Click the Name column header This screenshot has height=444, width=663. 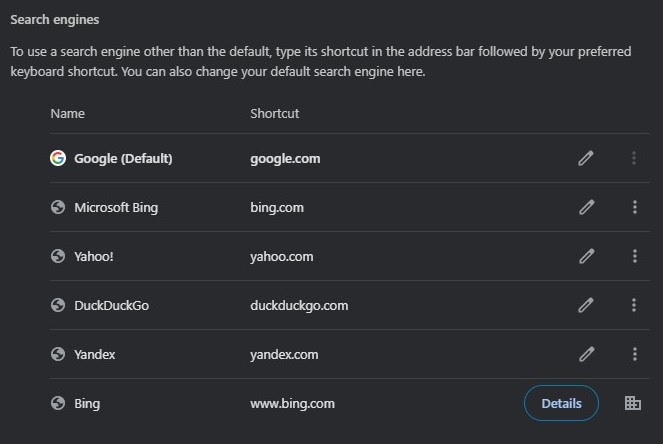tap(67, 113)
